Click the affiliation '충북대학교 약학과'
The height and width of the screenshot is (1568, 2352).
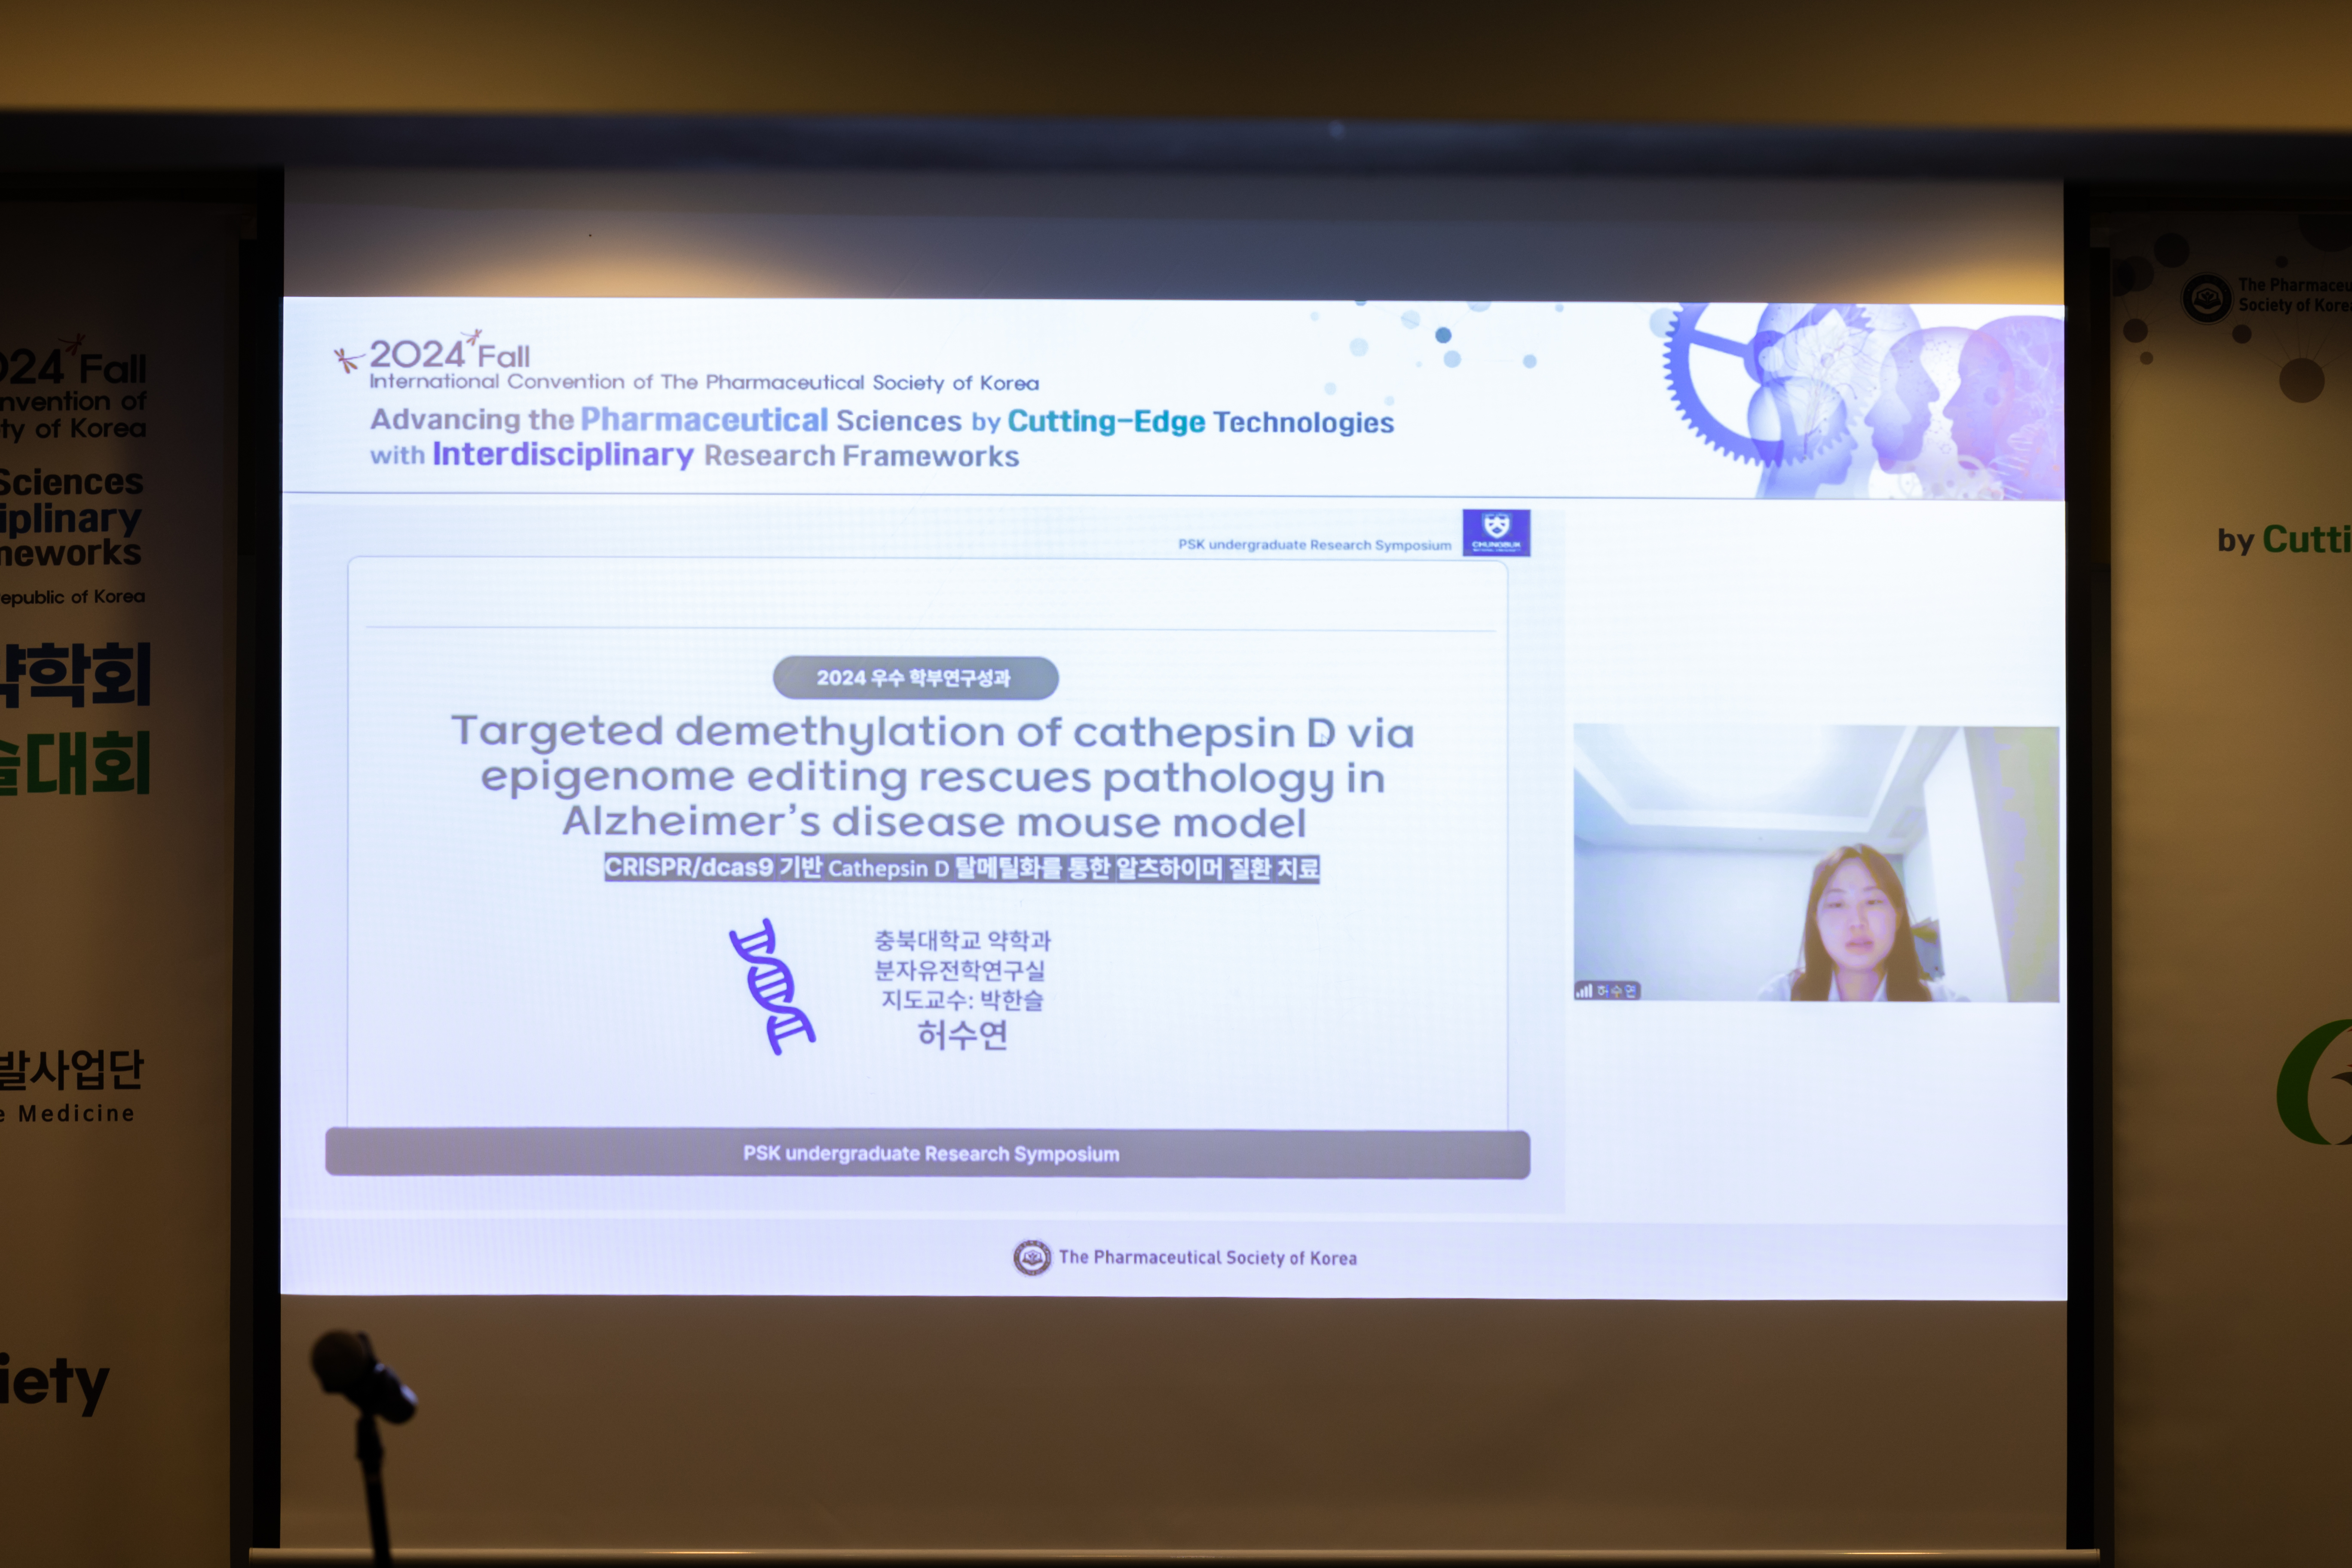tap(962, 940)
